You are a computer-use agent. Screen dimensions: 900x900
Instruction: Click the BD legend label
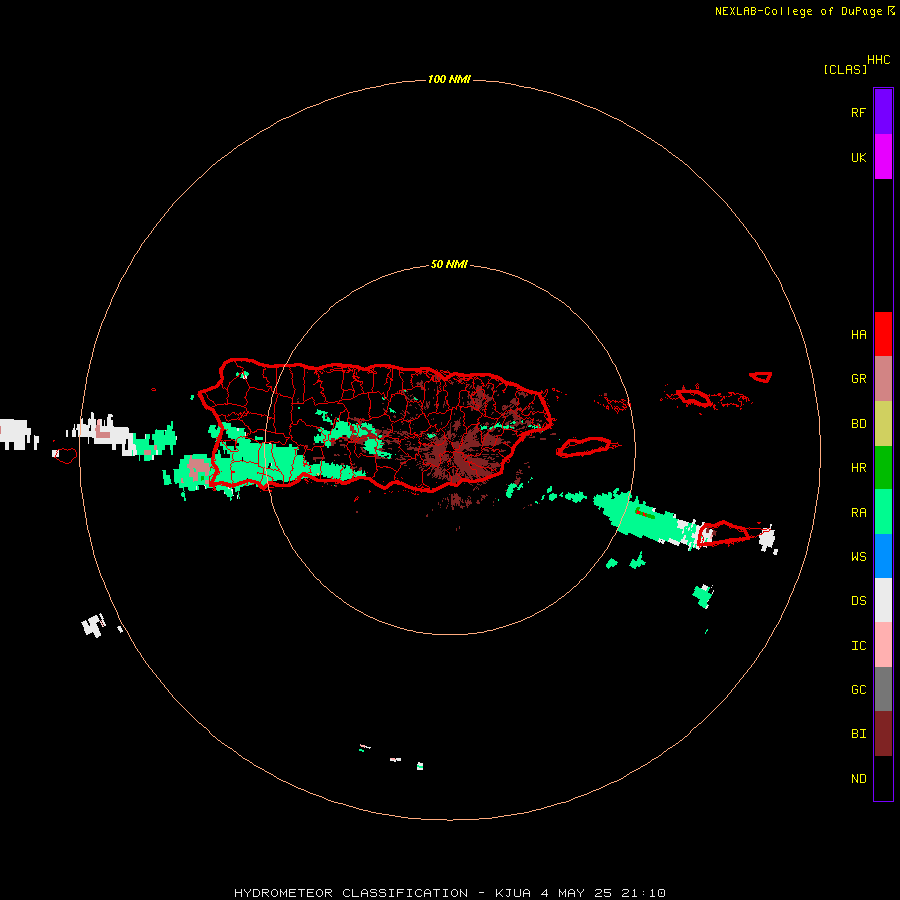click(x=858, y=424)
